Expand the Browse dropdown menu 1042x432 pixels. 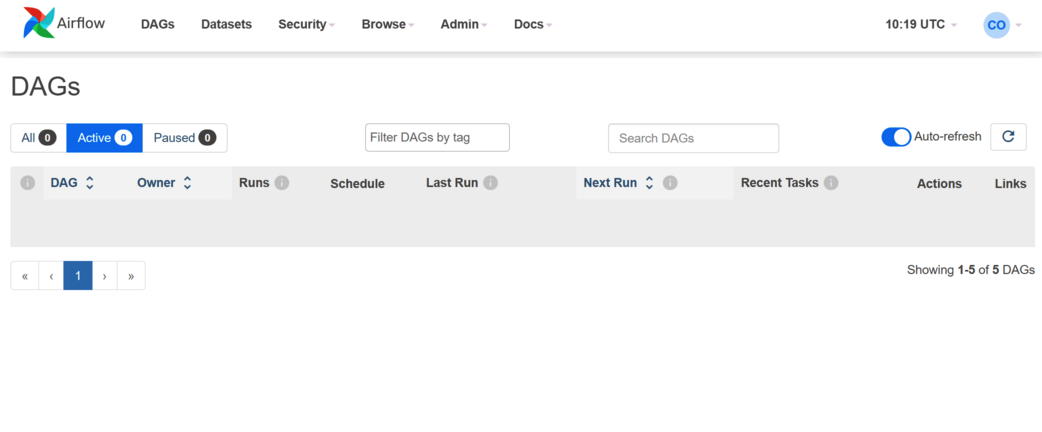(388, 25)
